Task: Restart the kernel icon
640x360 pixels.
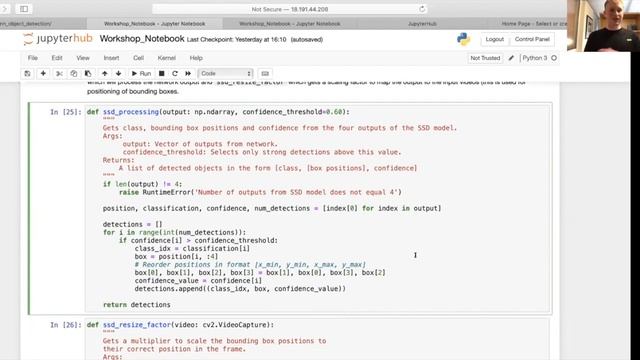Action: tap(175, 73)
